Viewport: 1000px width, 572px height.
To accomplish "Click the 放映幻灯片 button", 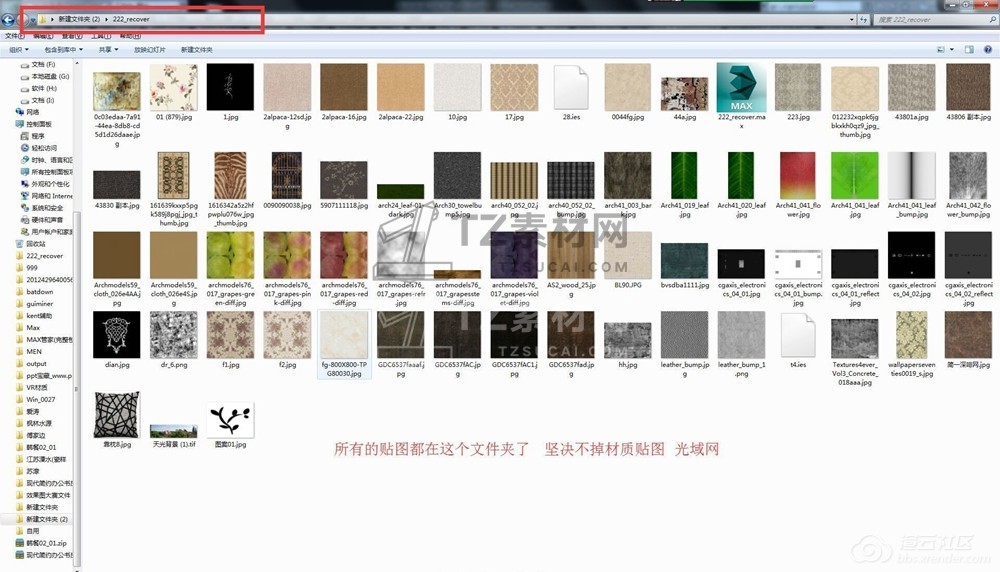I will click(150, 50).
